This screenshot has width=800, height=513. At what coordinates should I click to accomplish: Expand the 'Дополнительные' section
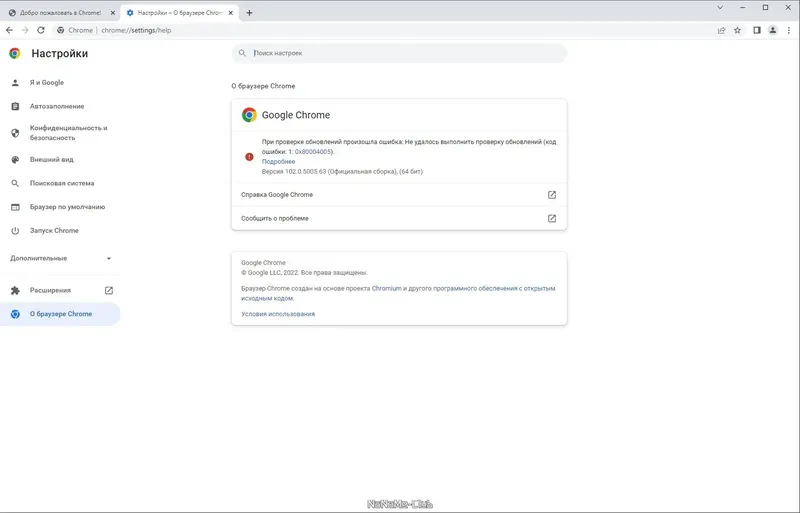tap(60, 258)
